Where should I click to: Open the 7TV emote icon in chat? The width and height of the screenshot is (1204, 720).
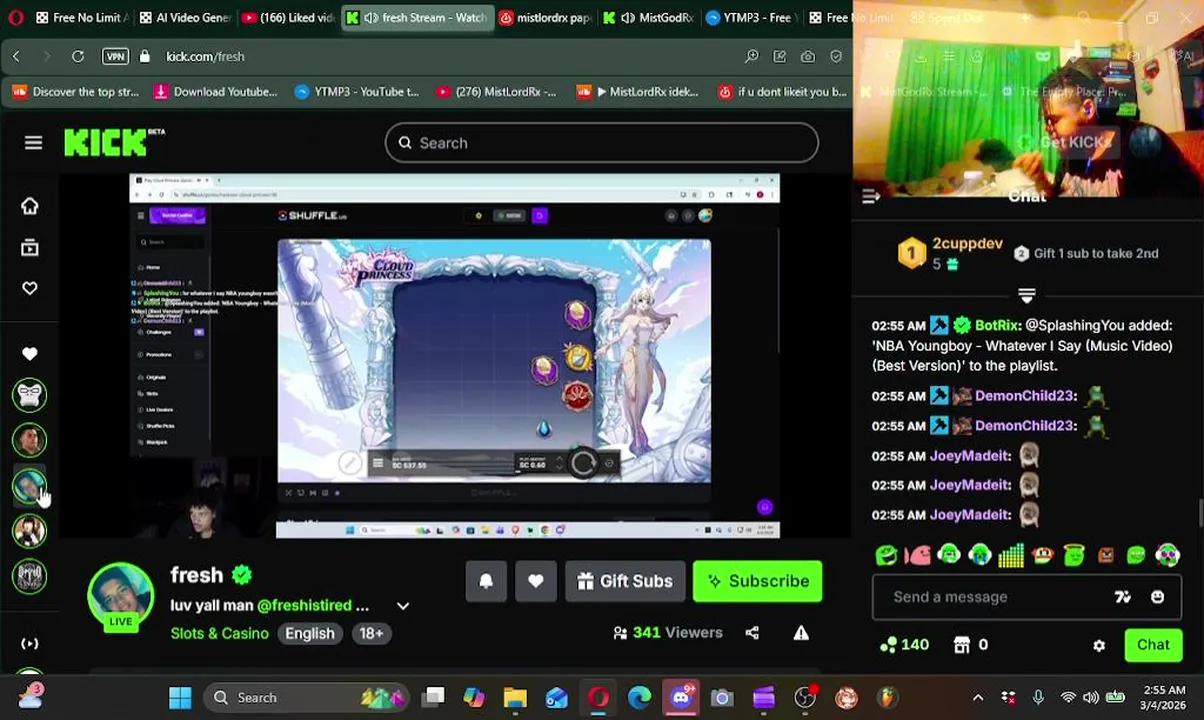(x=1123, y=597)
